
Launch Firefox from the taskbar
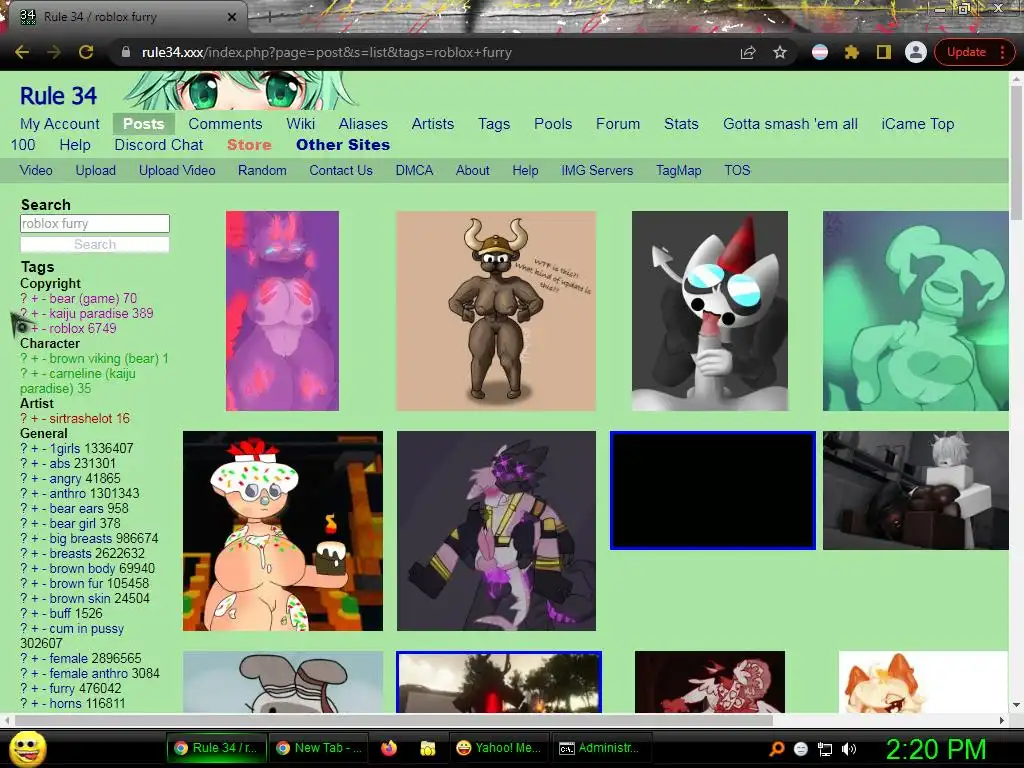tap(389, 748)
